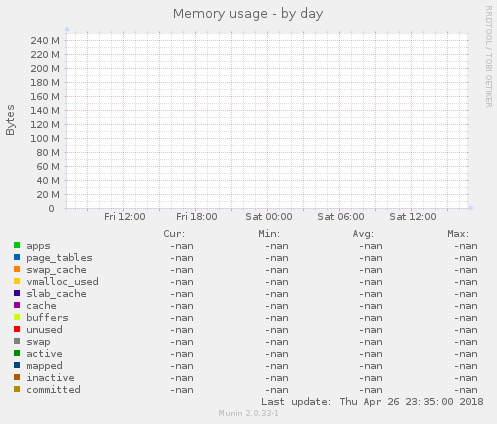
Task: Select the 'vmalloc_used' legend label
Action: coord(62,282)
